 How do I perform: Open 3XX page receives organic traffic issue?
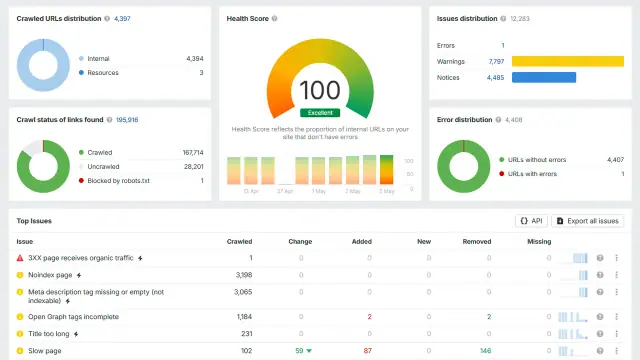coord(80,258)
